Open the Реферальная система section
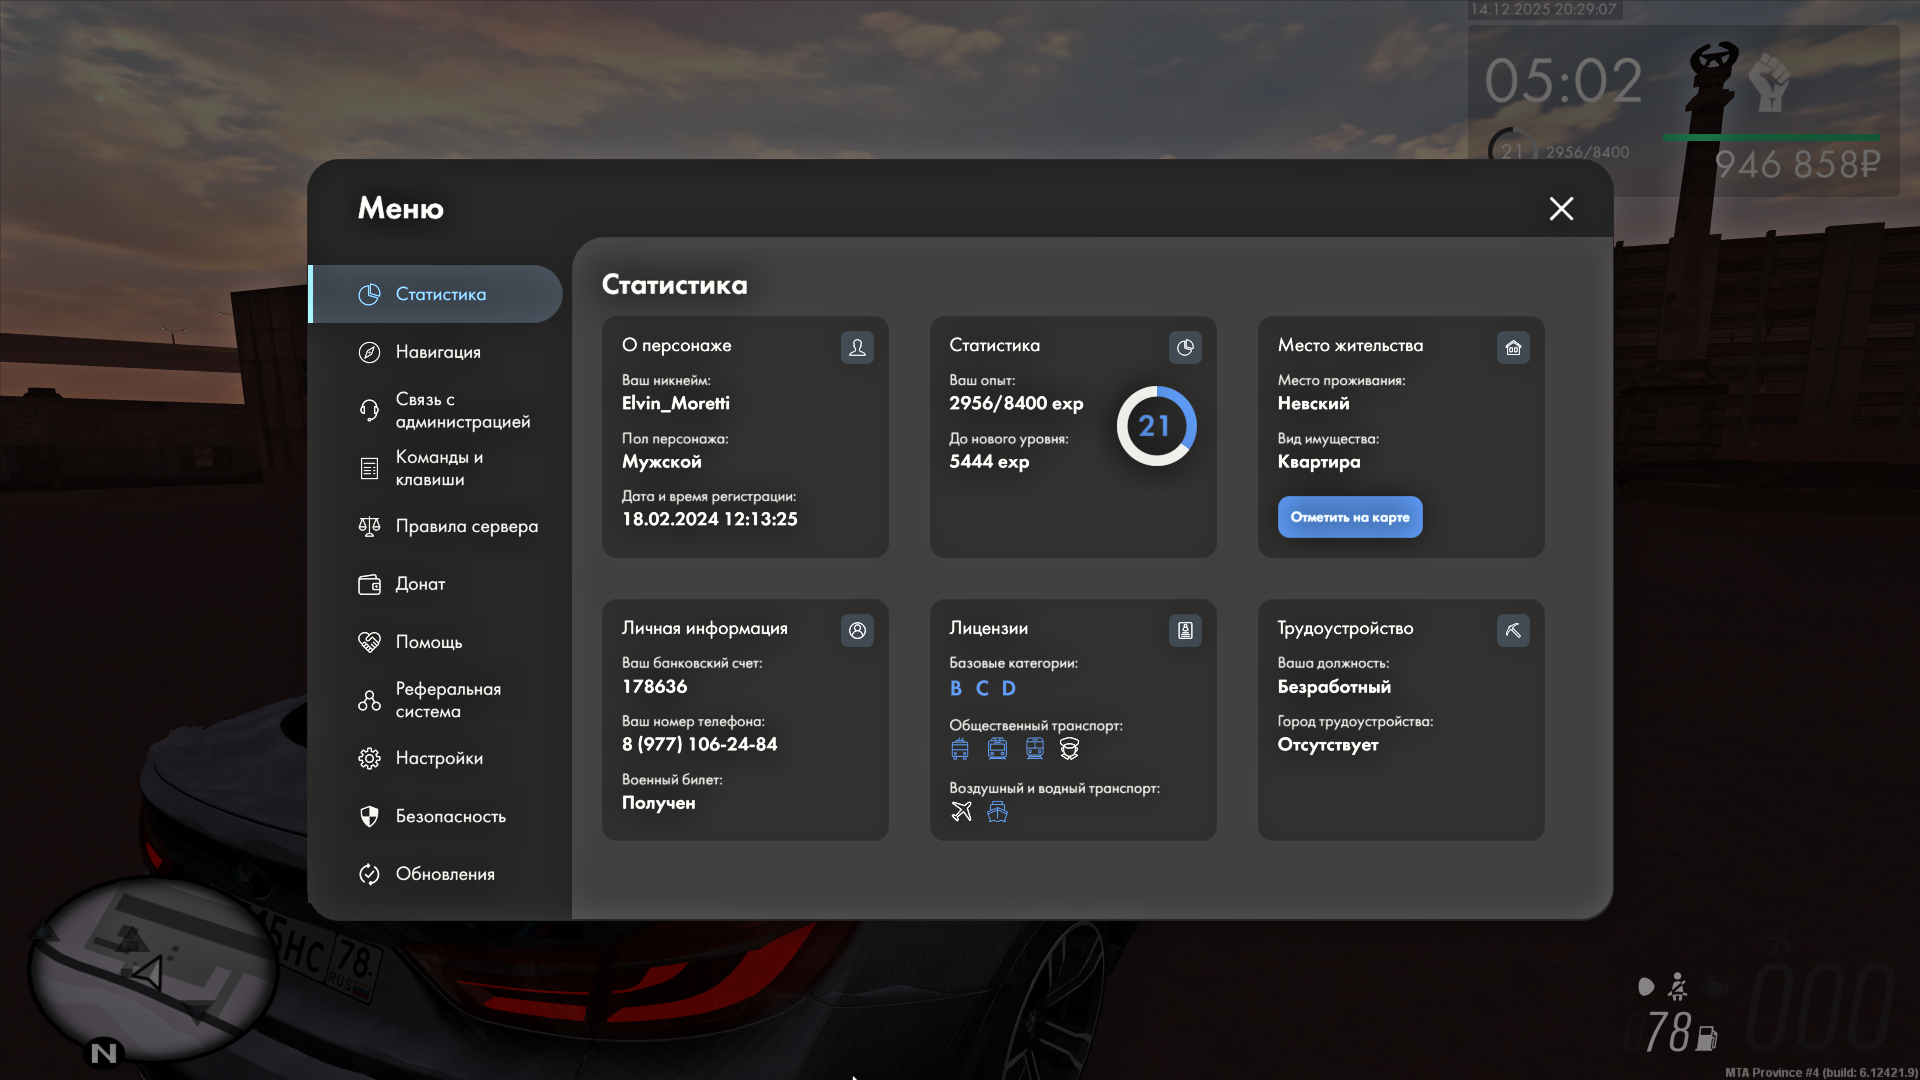Image resolution: width=1920 pixels, height=1080 pixels. (x=447, y=700)
